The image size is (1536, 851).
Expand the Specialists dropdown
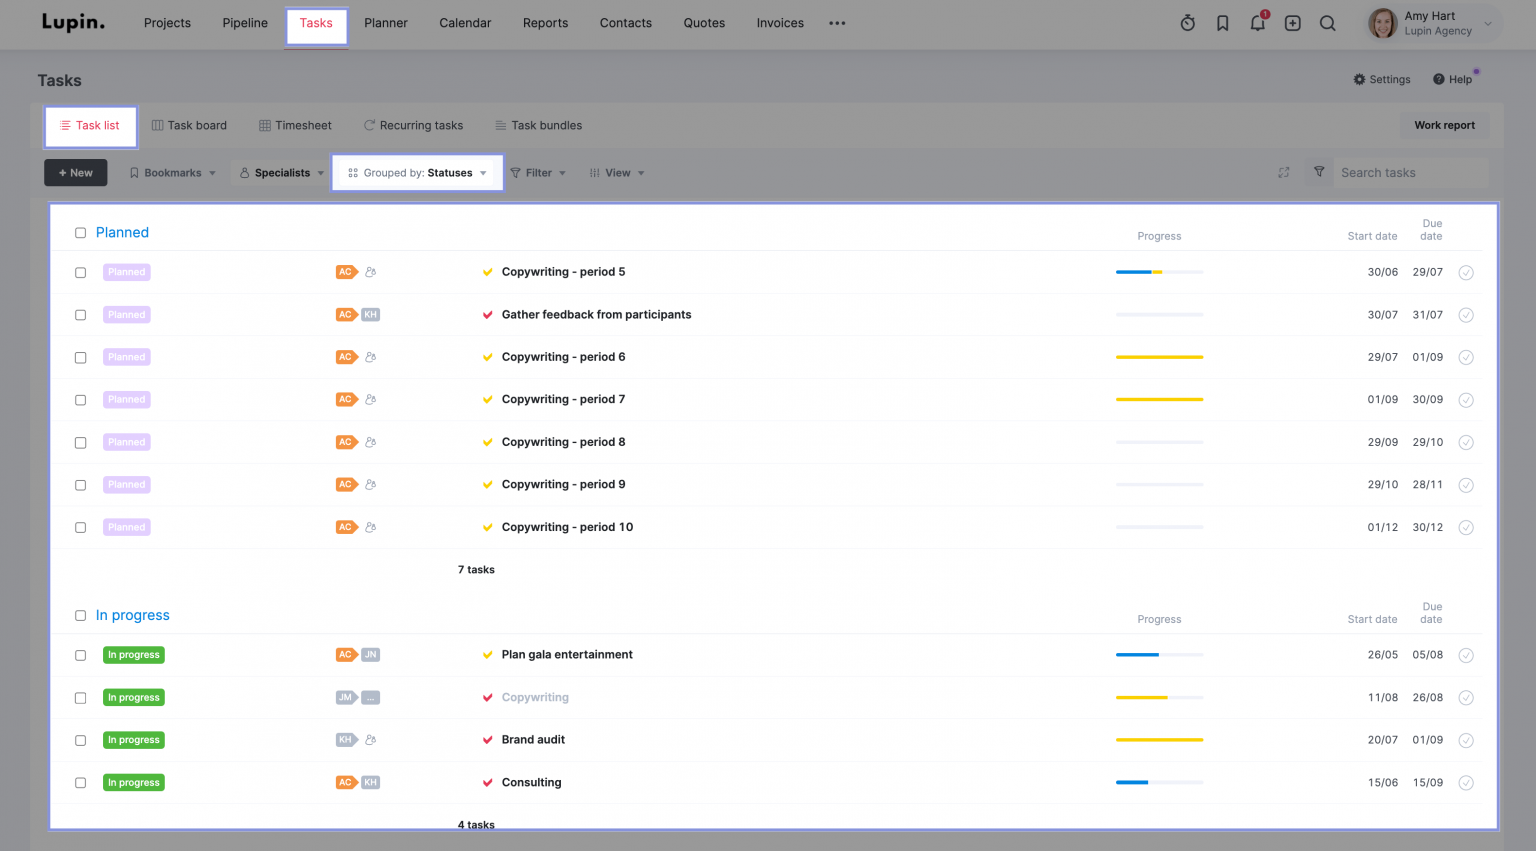pos(280,172)
